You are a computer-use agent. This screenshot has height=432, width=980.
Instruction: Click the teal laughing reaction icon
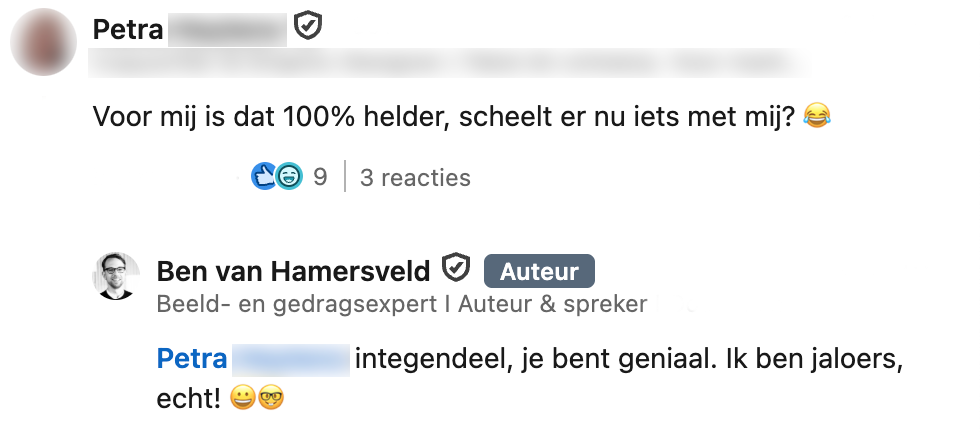(288, 177)
